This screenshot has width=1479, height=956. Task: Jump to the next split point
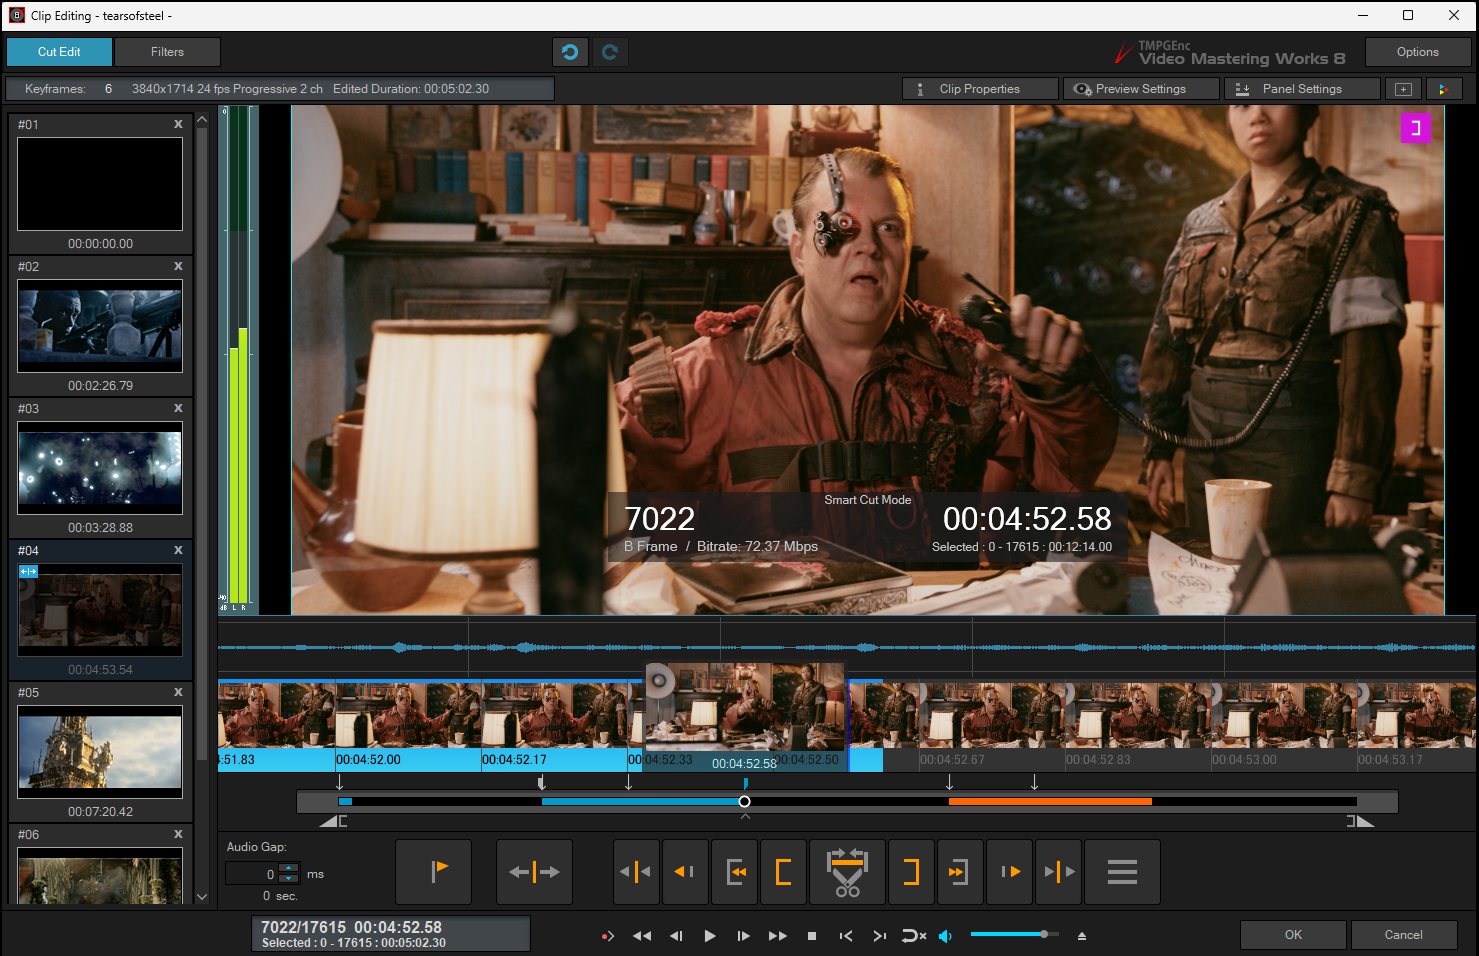pyautogui.click(x=1059, y=872)
